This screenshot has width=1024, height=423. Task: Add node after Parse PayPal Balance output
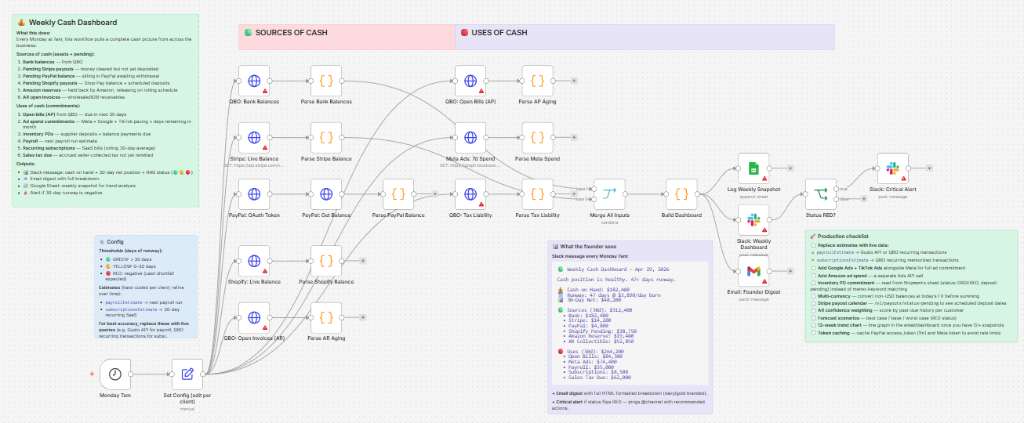coord(435,194)
